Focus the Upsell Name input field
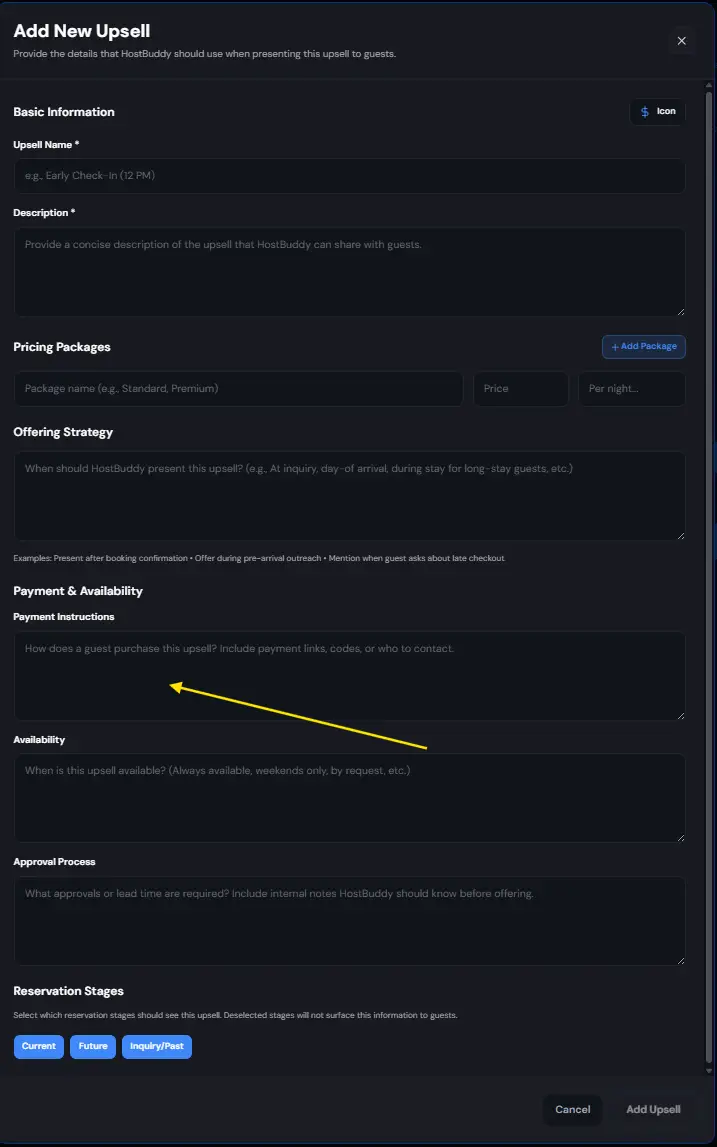717x1147 pixels. coord(349,176)
